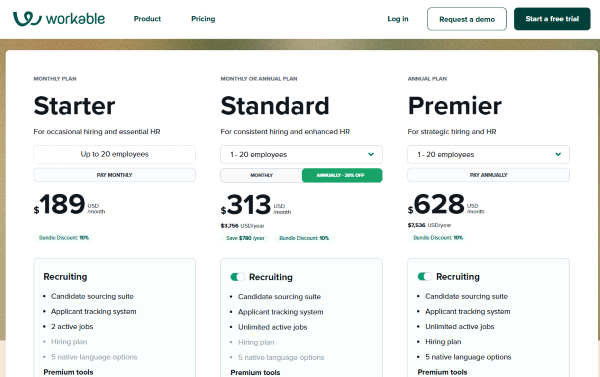Click Premier plan Bundle Discount 10% badge

pyautogui.click(x=438, y=238)
